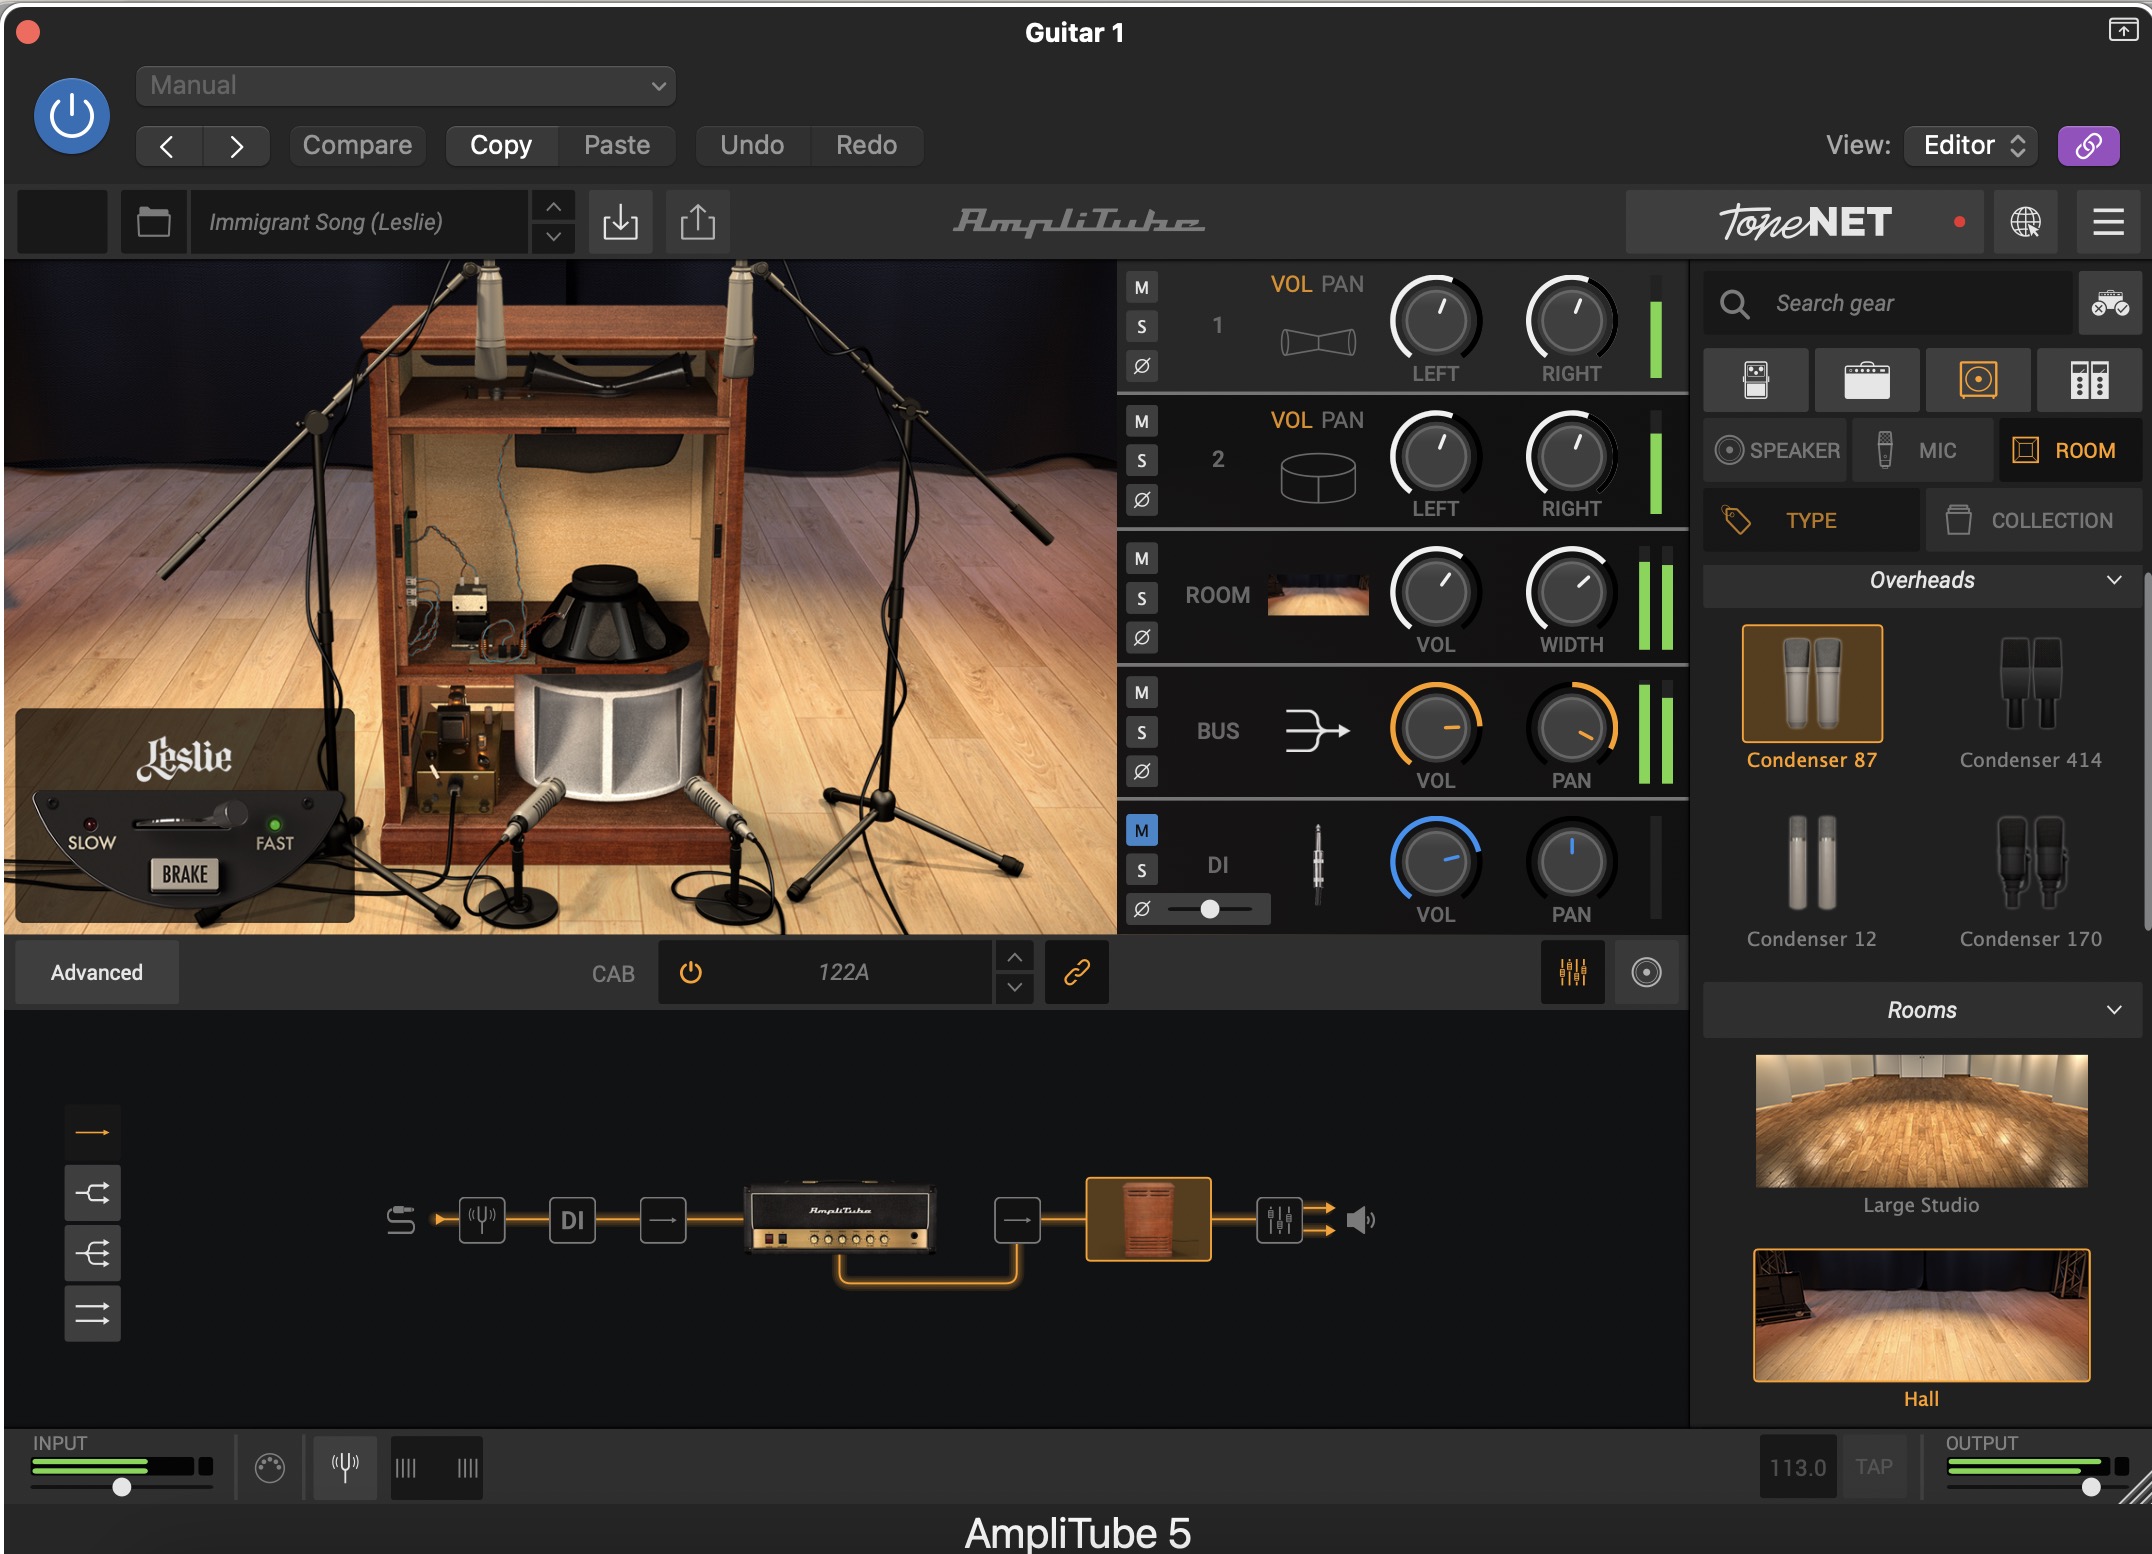Open the Manual preset dropdown
Image resolution: width=2152 pixels, height=1554 pixels.
pyautogui.click(x=405, y=86)
